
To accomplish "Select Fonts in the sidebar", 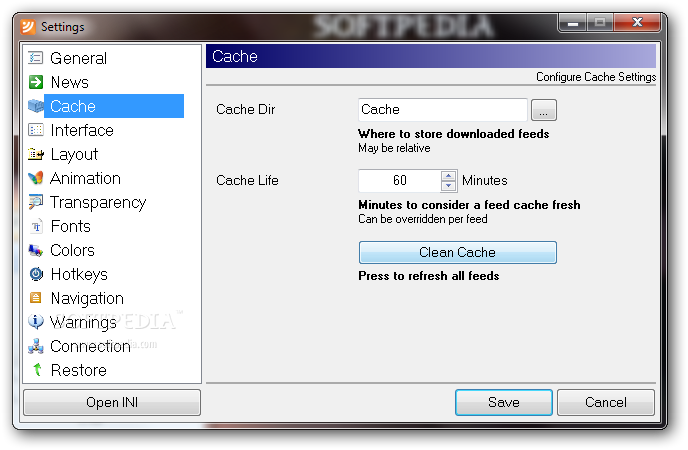I will tap(71, 226).
